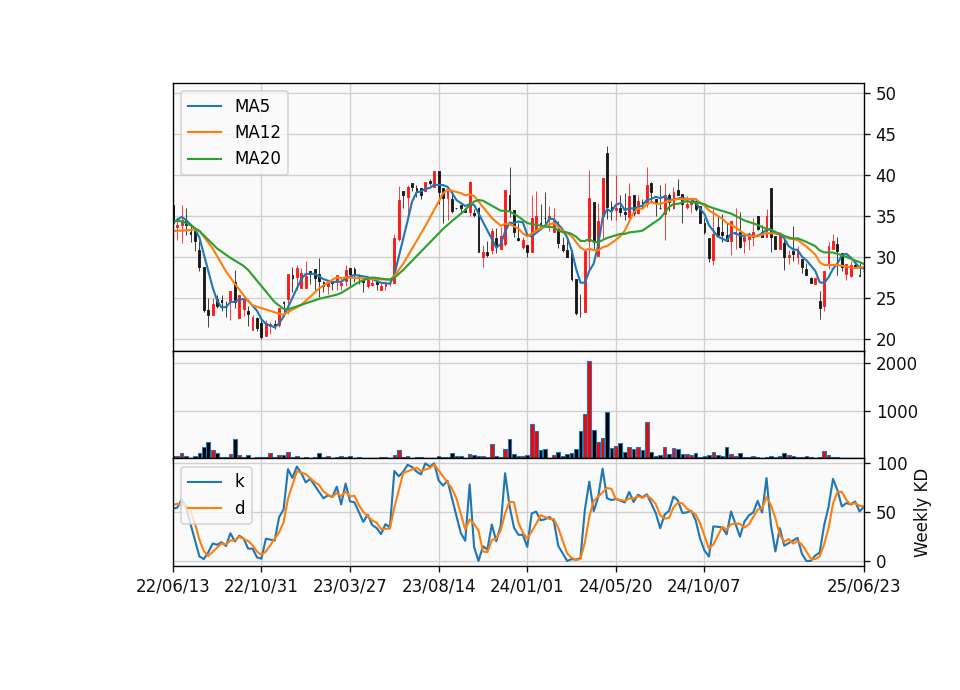Click the price axis value 40

885,176
